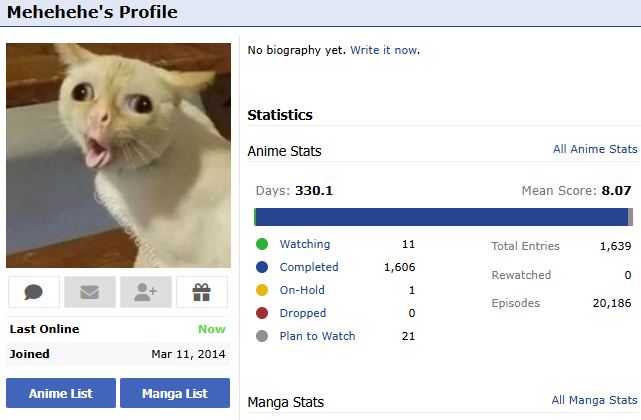Click the Statistics heading
Image resolution: width=641 pixels, height=420 pixels.
(280, 115)
